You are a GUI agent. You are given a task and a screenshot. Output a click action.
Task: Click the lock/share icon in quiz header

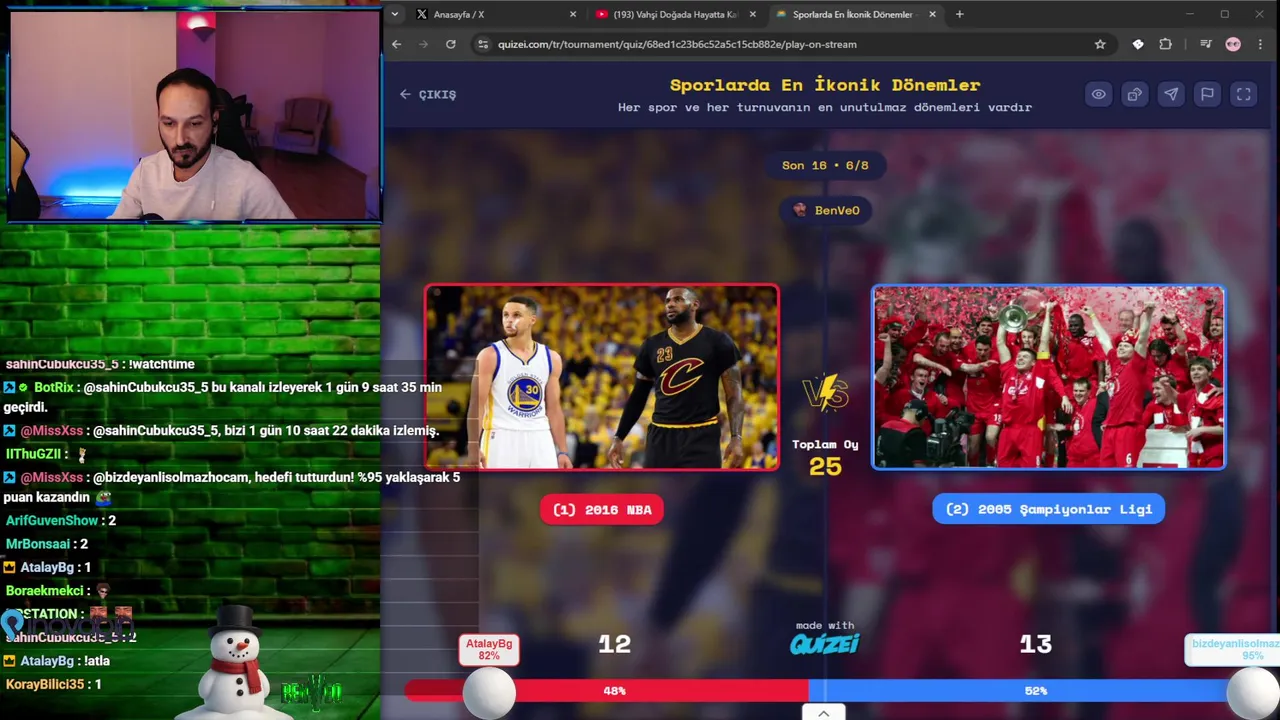click(x=1135, y=94)
